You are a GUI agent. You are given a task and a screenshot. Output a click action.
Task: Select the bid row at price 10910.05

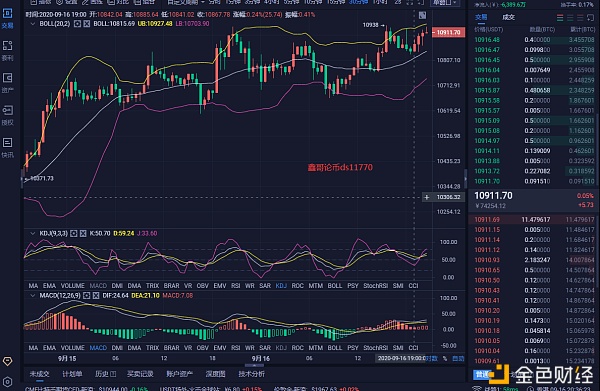point(533,341)
